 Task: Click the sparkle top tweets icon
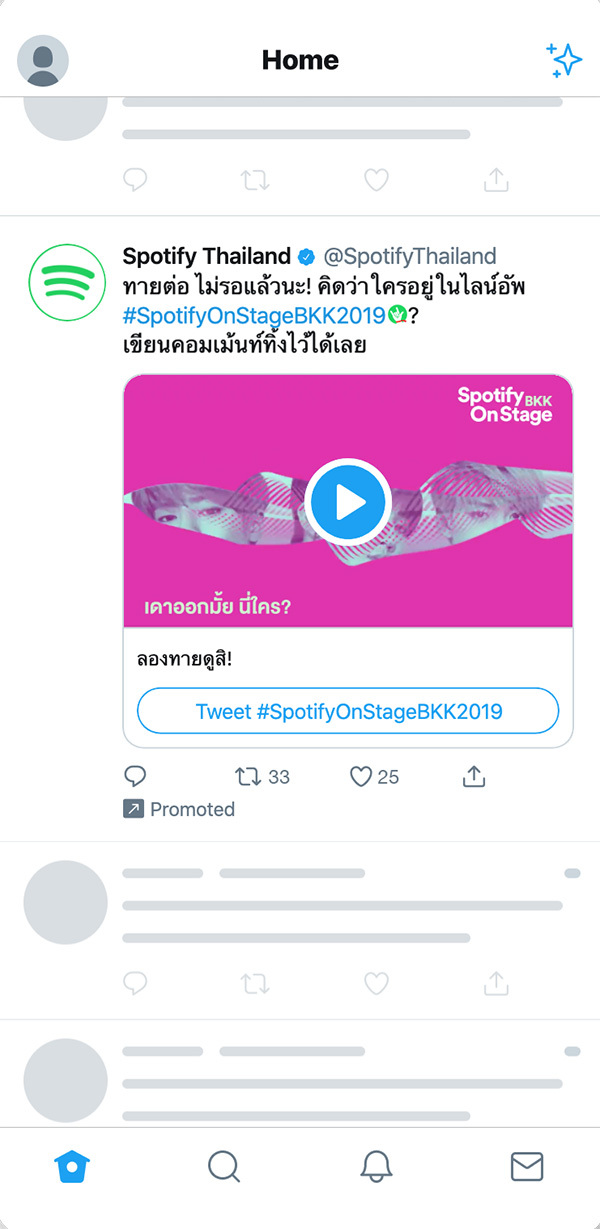click(564, 60)
